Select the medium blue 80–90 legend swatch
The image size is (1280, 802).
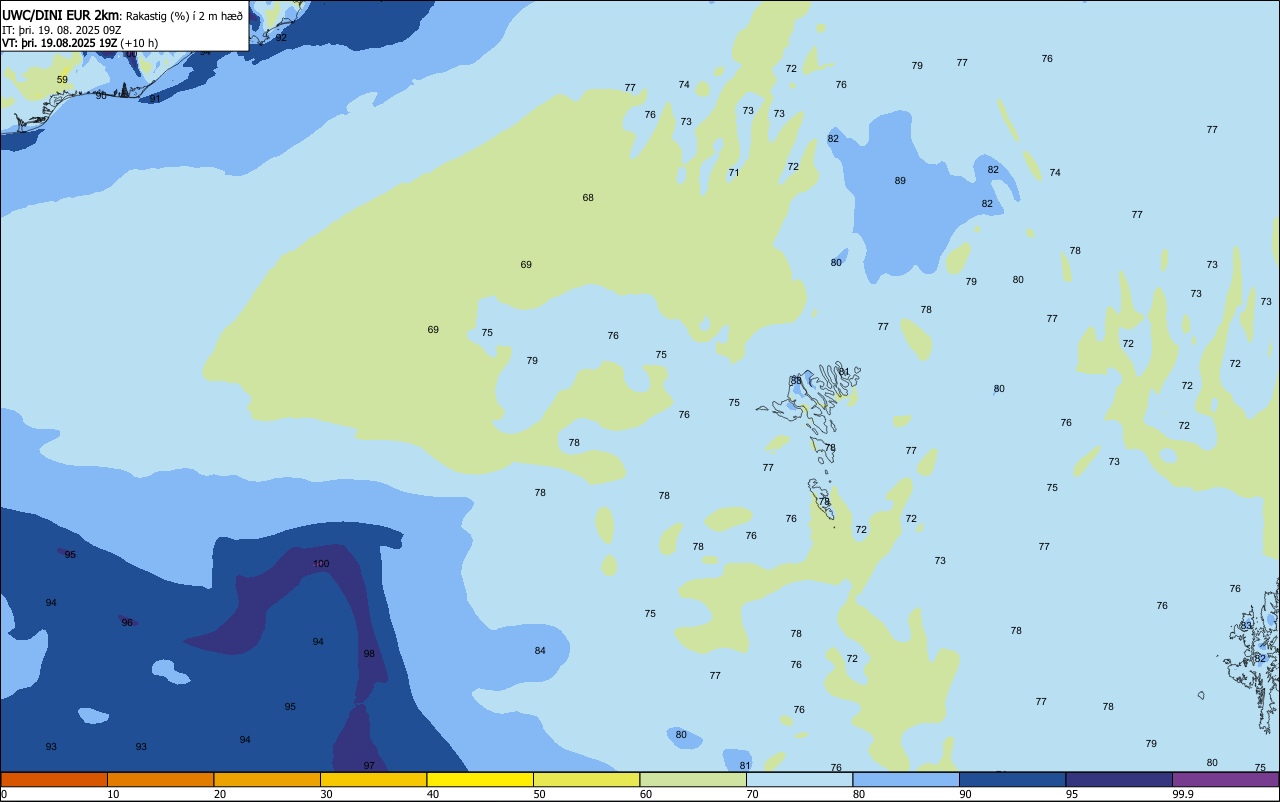(906, 779)
